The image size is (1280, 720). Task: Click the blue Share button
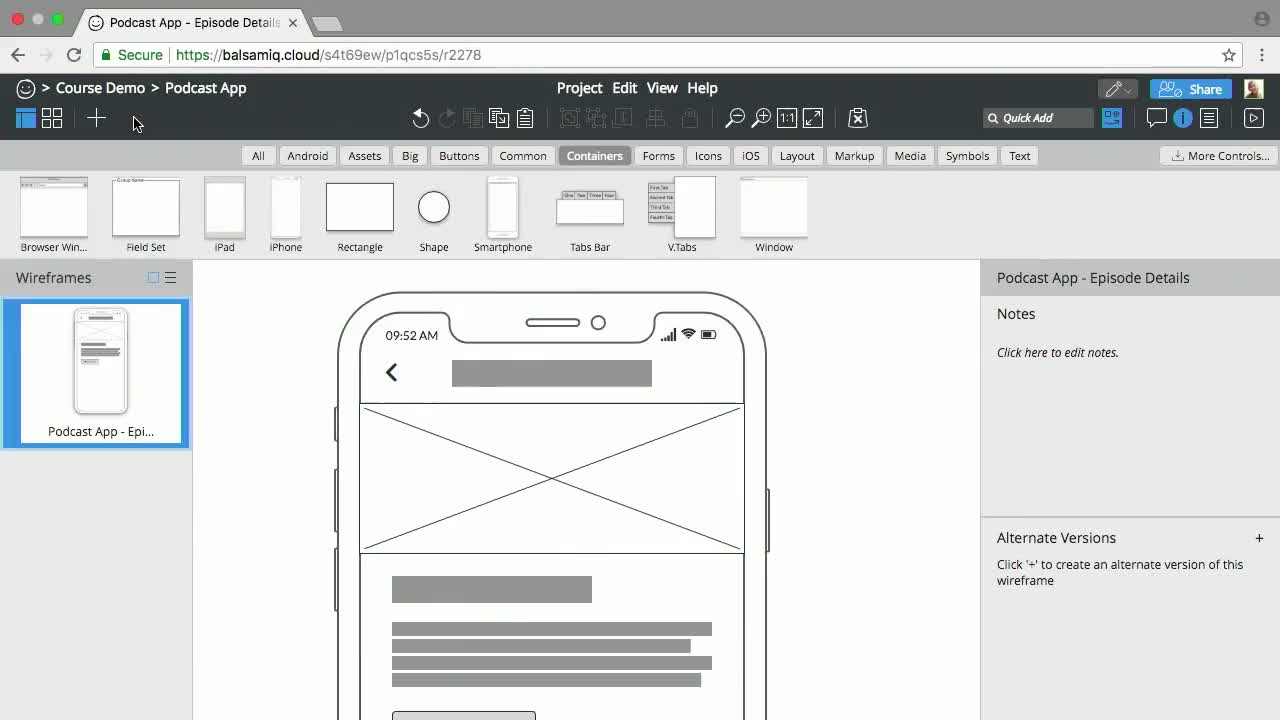(1190, 89)
